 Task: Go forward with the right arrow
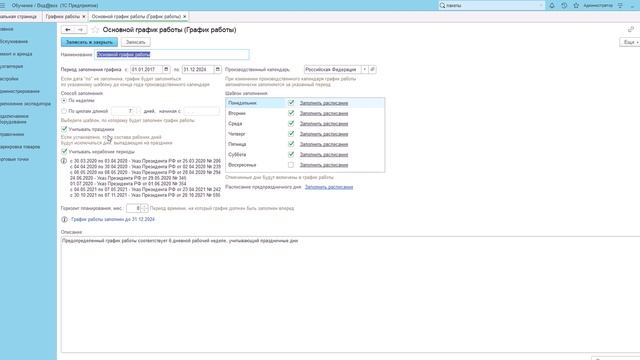[x=80, y=30]
